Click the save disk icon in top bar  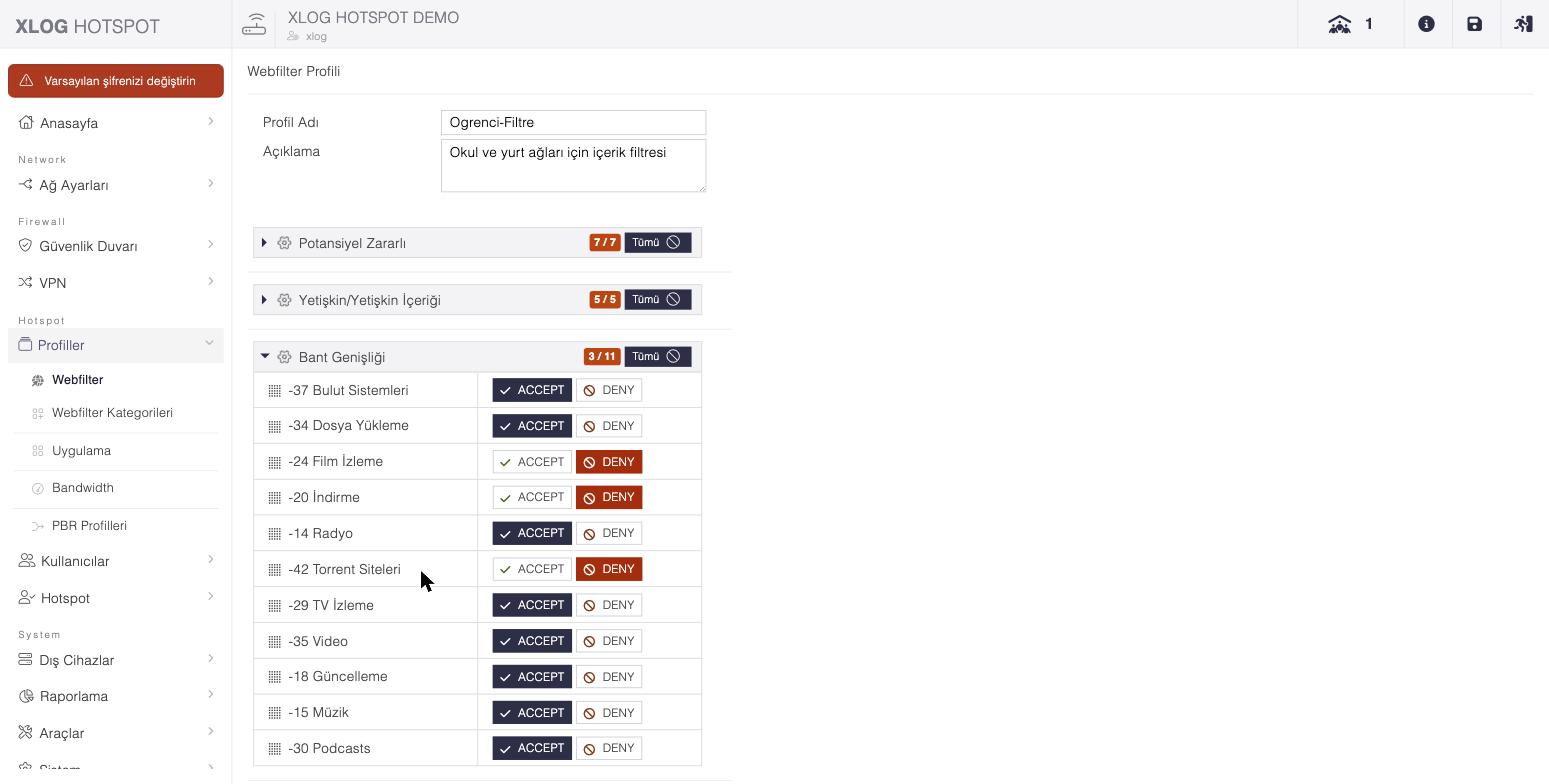coord(1474,24)
